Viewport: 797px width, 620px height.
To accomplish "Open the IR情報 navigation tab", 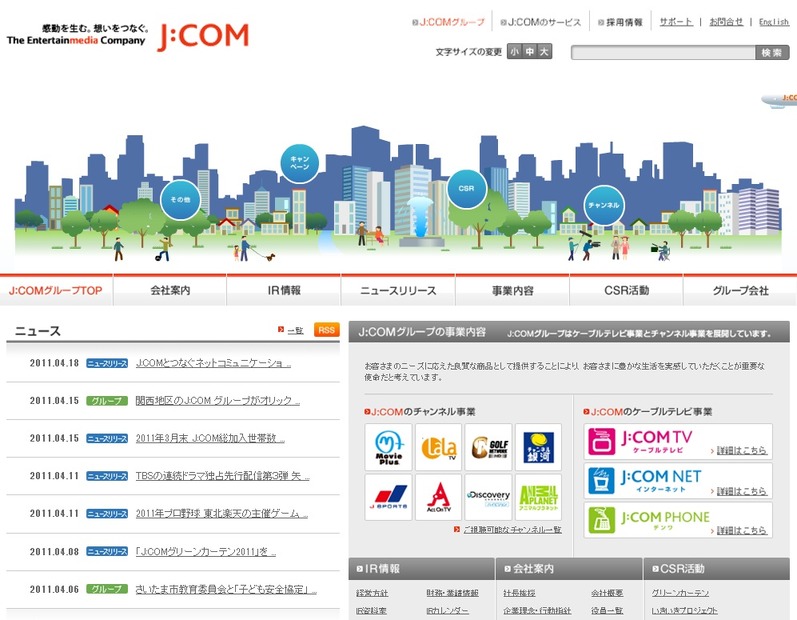I will coord(284,291).
